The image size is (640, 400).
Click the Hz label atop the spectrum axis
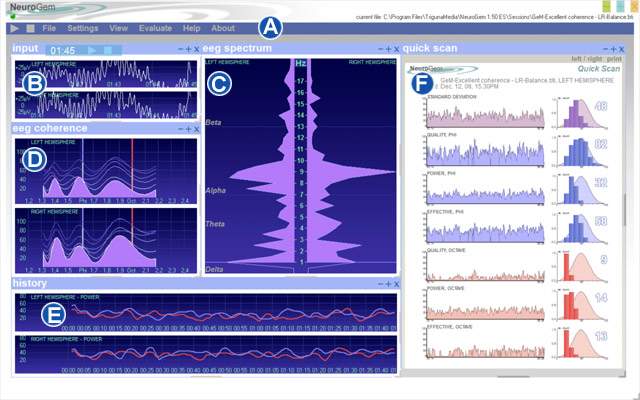coord(300,63)
